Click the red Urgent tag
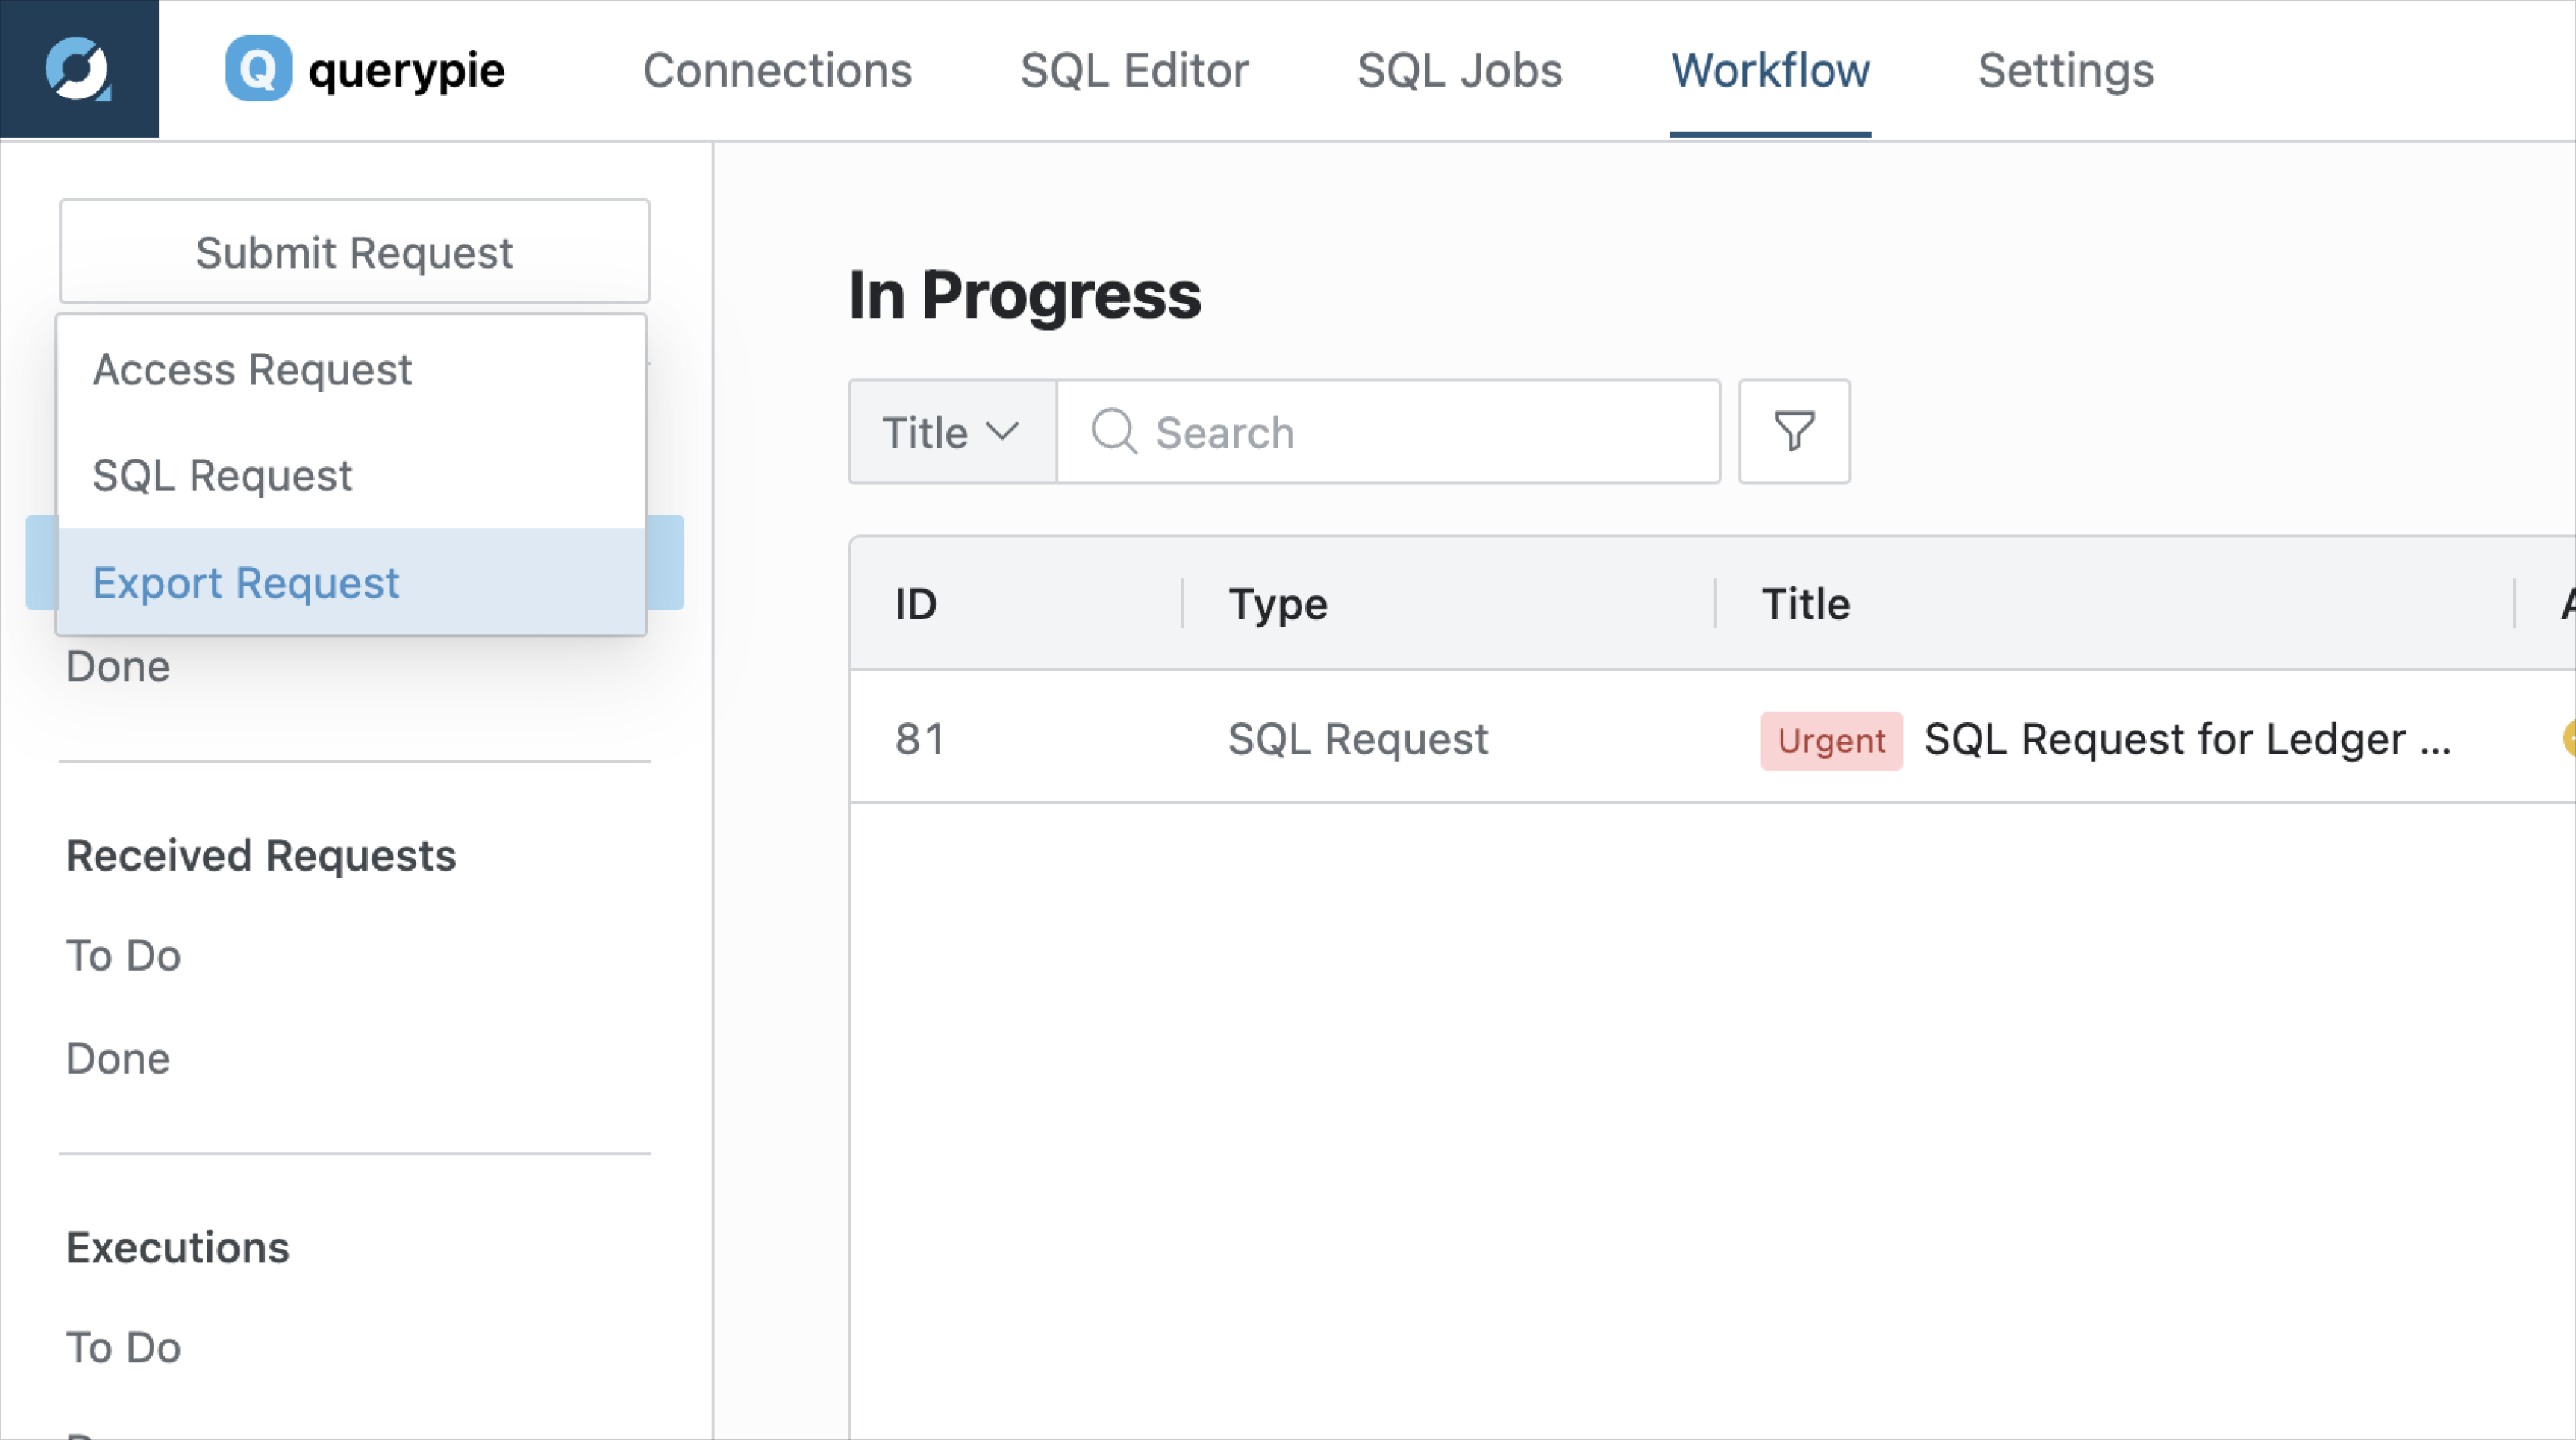This screenshot has width=2576, height=1440. (1831, 741)
